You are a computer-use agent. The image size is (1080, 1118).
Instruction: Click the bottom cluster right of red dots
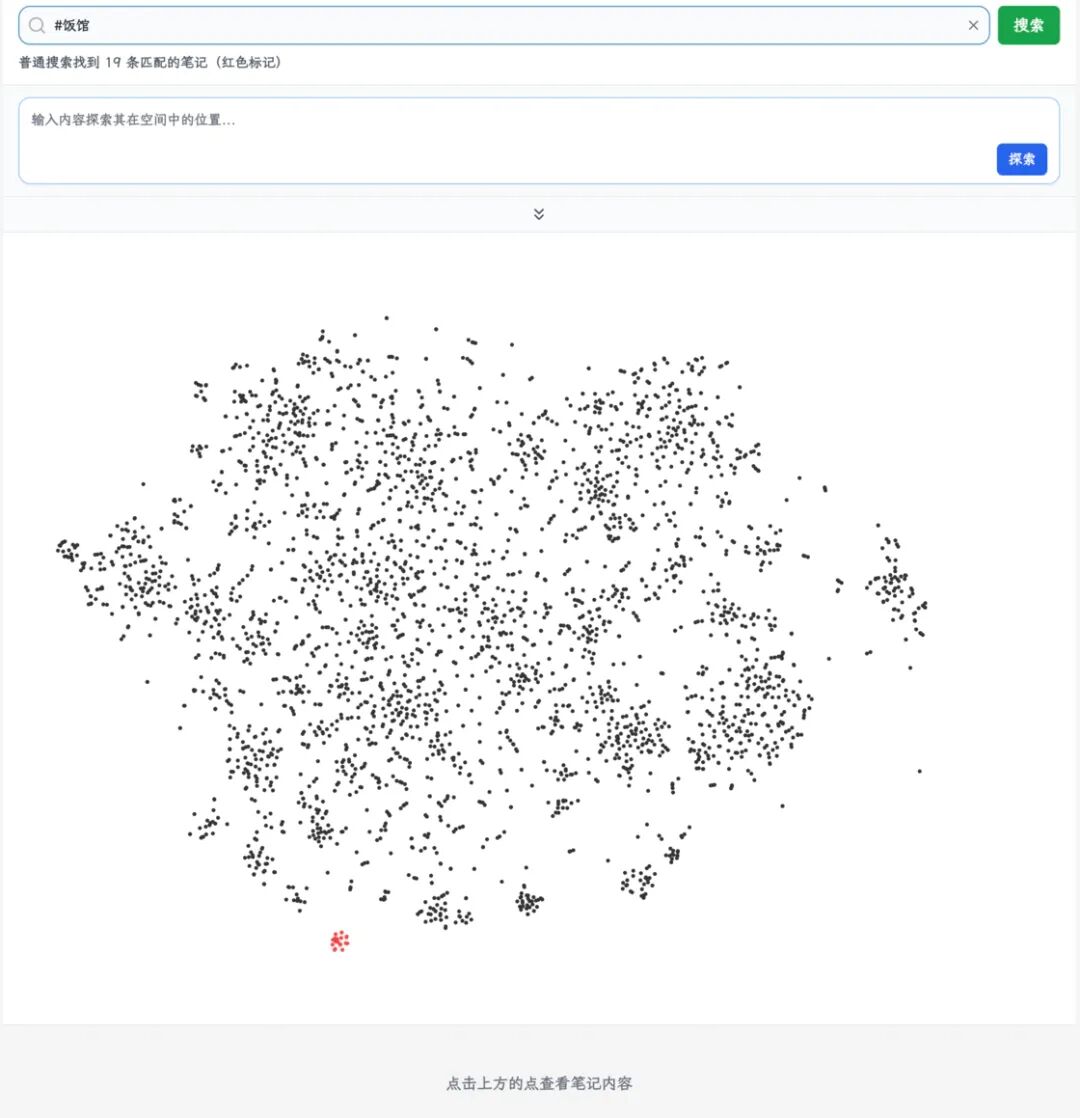(x=436, y=911)
